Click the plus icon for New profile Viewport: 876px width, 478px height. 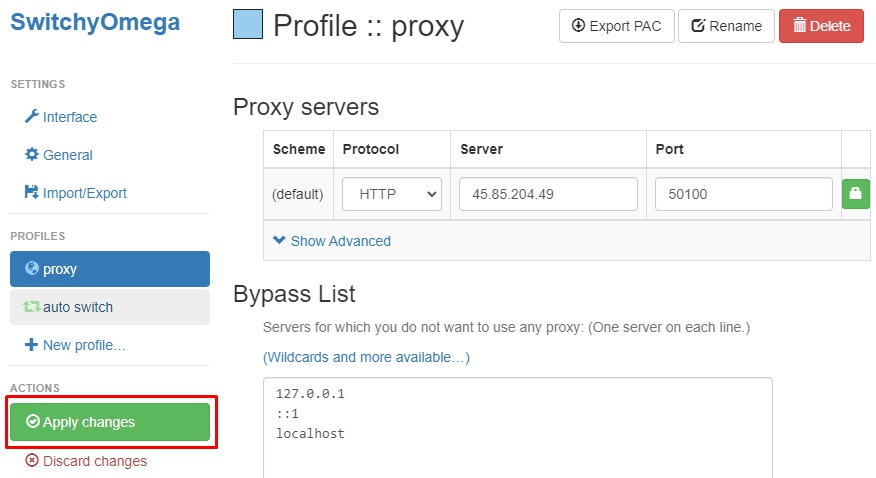pyautogui.click(x=32, y=345)
